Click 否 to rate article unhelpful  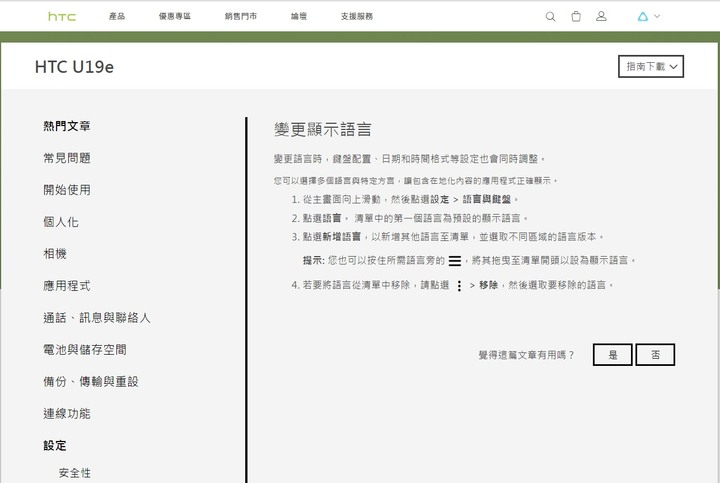[655, 354]
